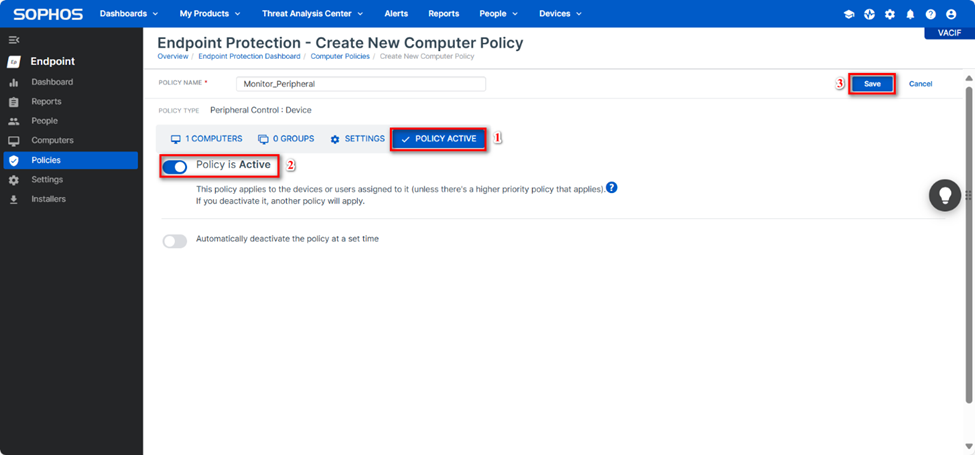Save the new computer policy
The width and height of the screenshot is (975, 455).
pos(872,84)
